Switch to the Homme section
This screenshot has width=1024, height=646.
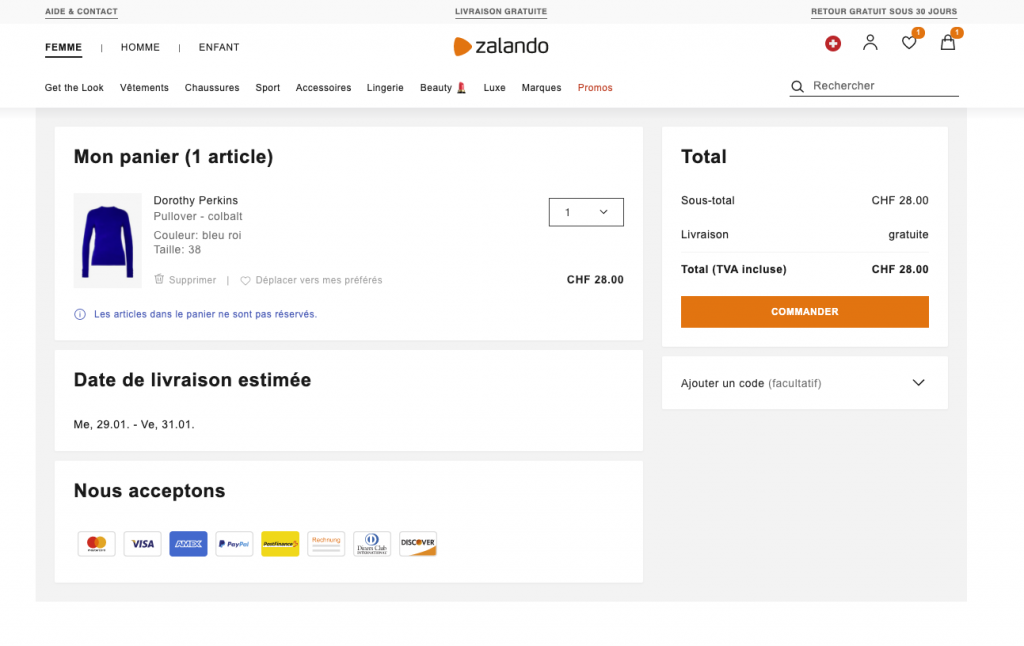point(140,47)
